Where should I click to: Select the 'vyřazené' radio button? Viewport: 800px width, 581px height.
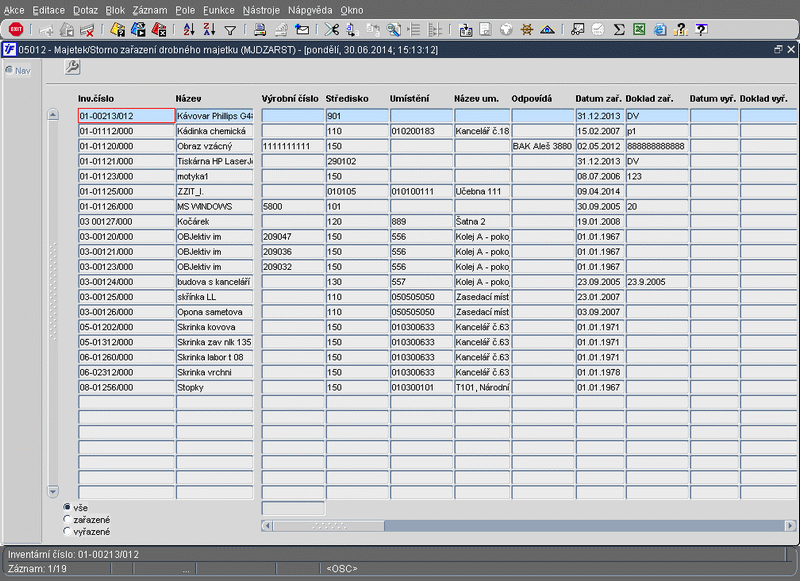[67, 531]
